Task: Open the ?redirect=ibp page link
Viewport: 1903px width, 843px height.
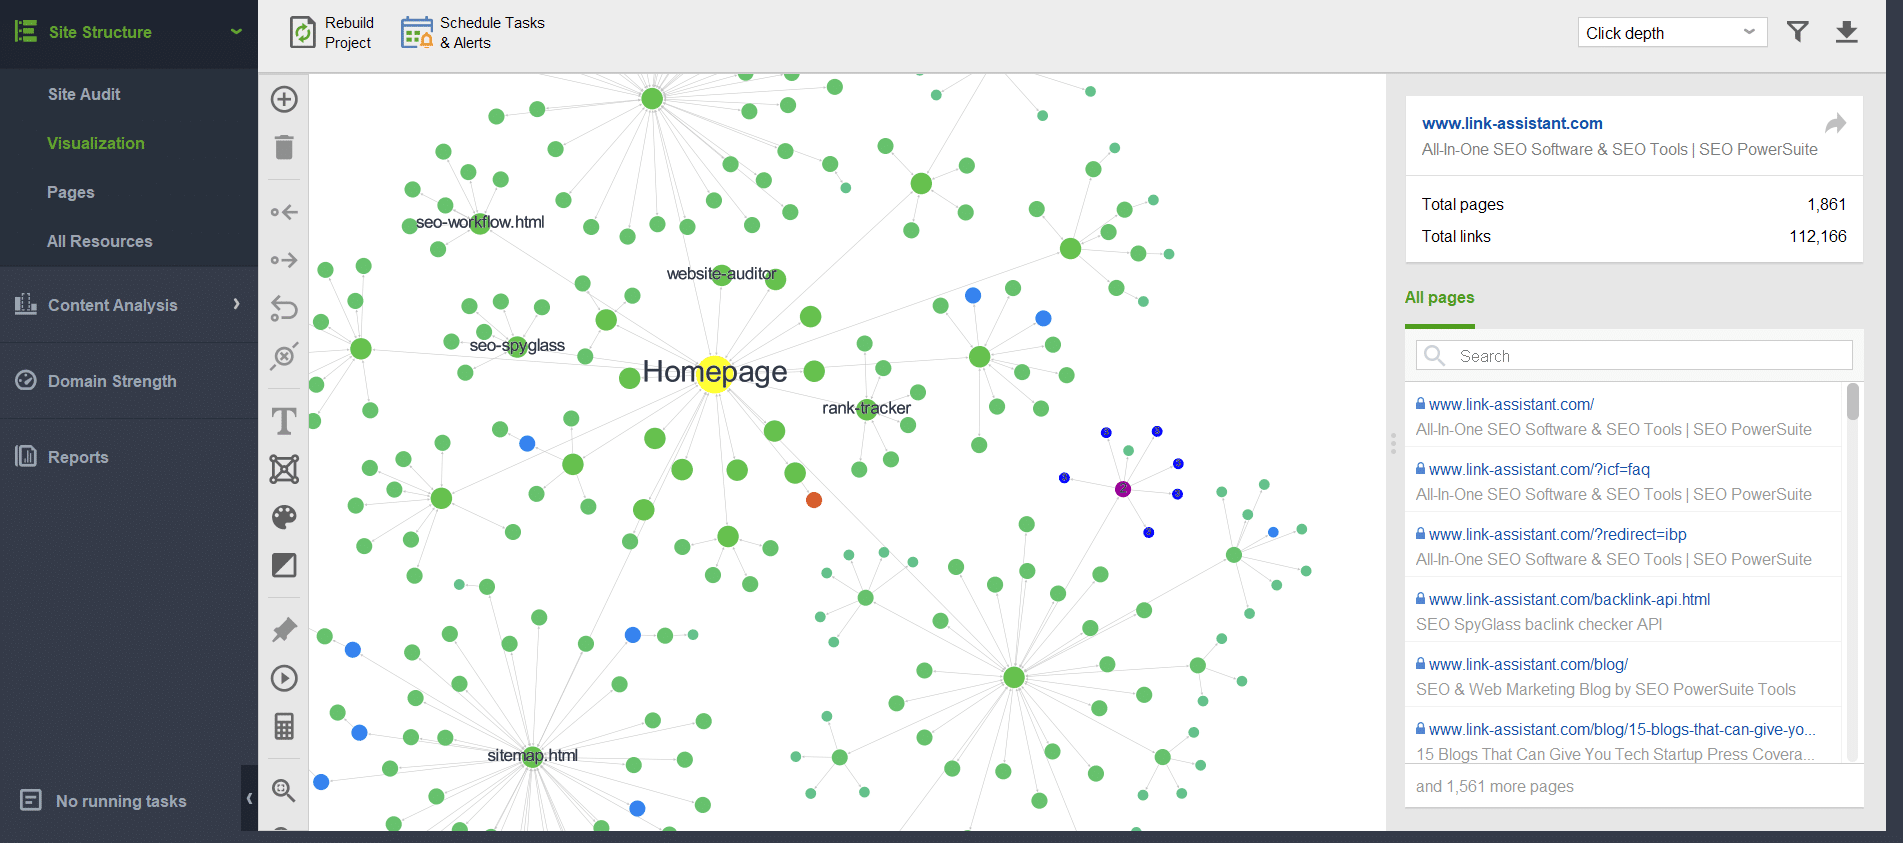Action: [1557, 535]
